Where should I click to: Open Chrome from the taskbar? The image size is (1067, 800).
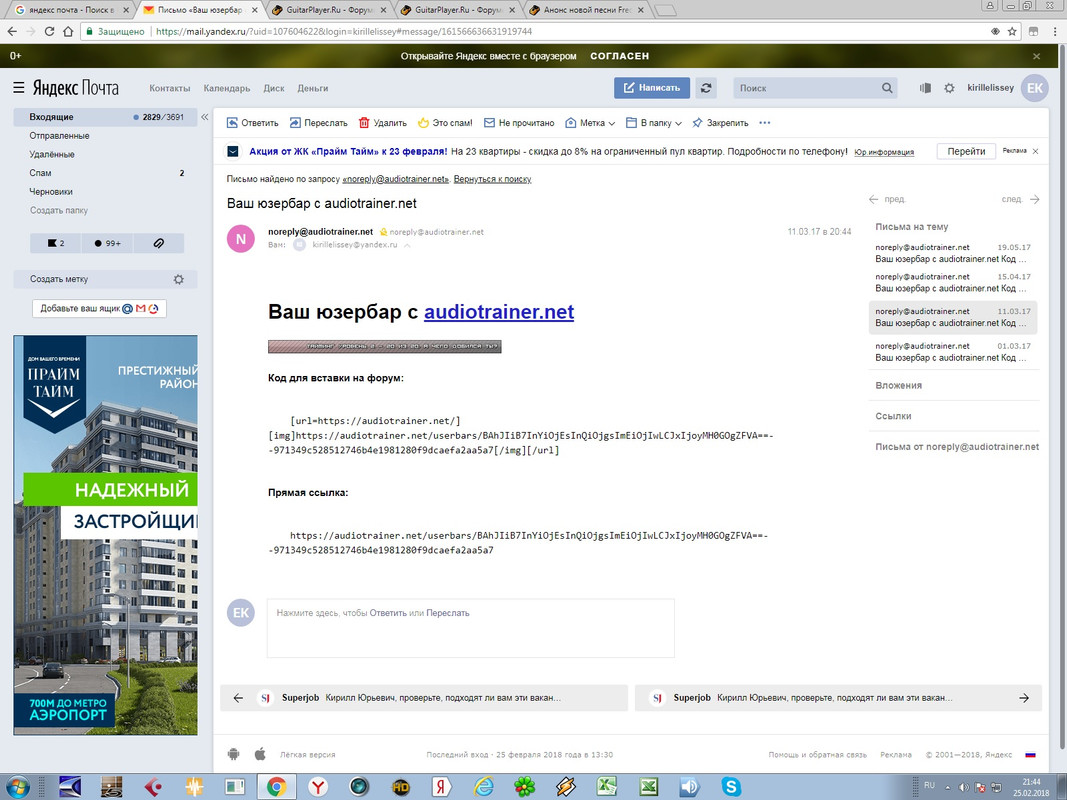pyautogui.click(x=276, y=787)
